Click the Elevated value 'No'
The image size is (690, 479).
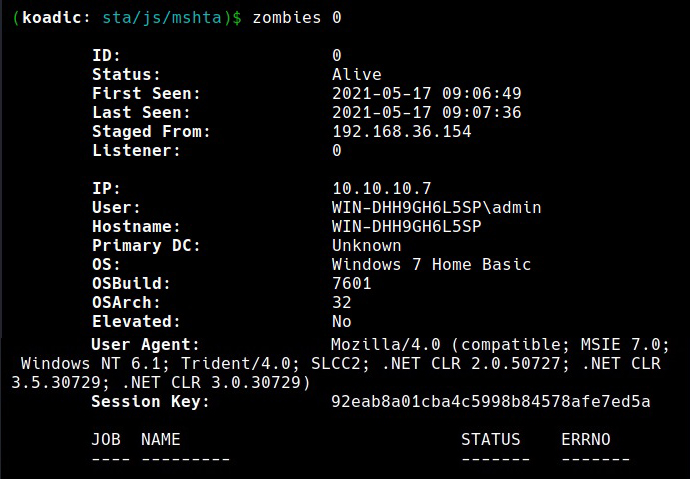pos(341,322)
